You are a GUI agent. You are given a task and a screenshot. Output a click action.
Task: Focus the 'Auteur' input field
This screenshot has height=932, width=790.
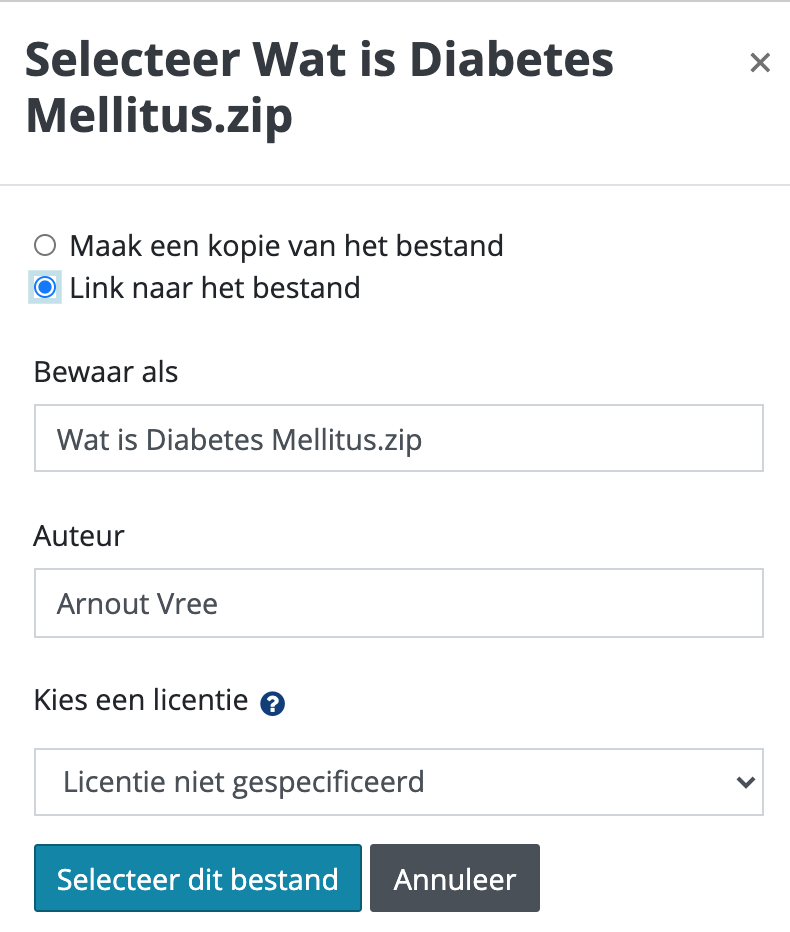point(399,603)
